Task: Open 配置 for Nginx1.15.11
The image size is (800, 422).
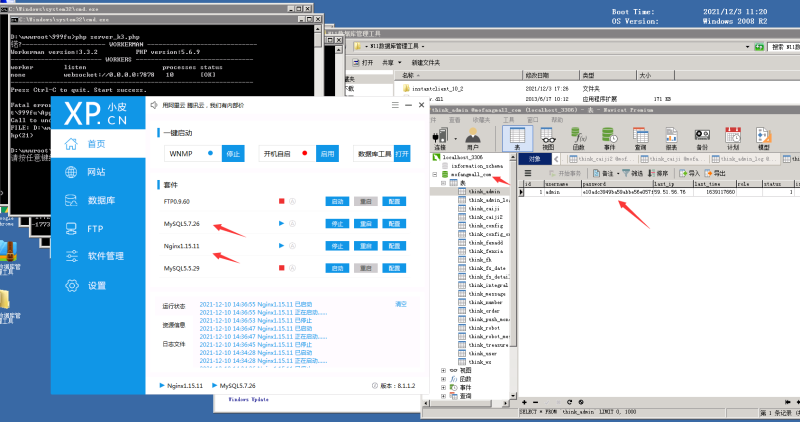Action: coord(394,246)
